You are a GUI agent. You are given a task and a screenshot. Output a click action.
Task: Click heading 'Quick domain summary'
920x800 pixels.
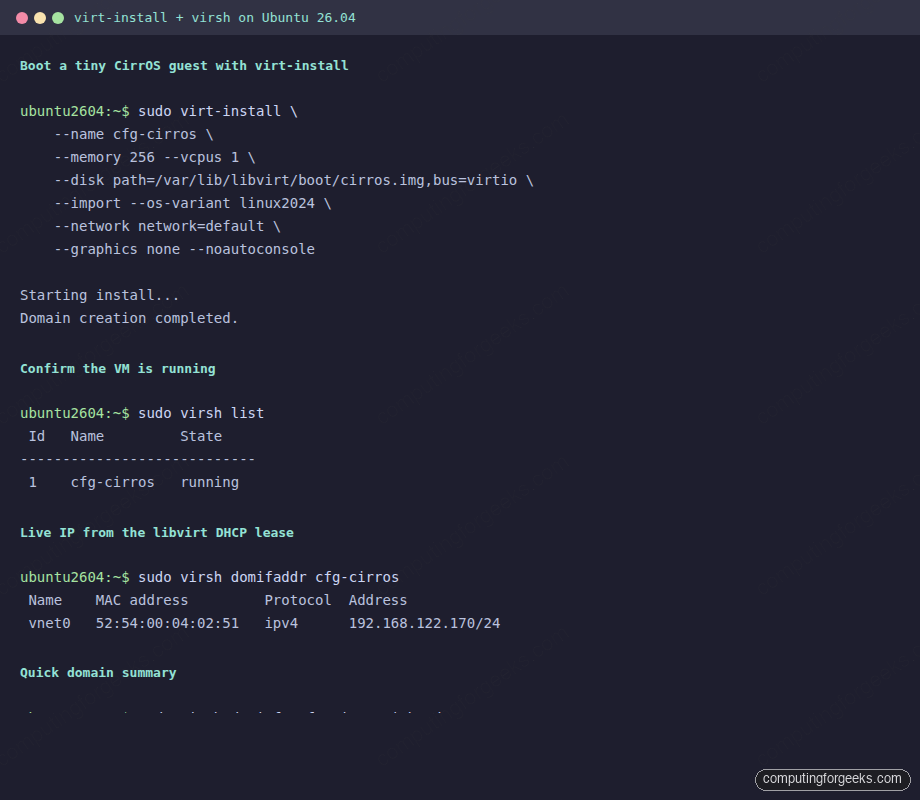98,673
